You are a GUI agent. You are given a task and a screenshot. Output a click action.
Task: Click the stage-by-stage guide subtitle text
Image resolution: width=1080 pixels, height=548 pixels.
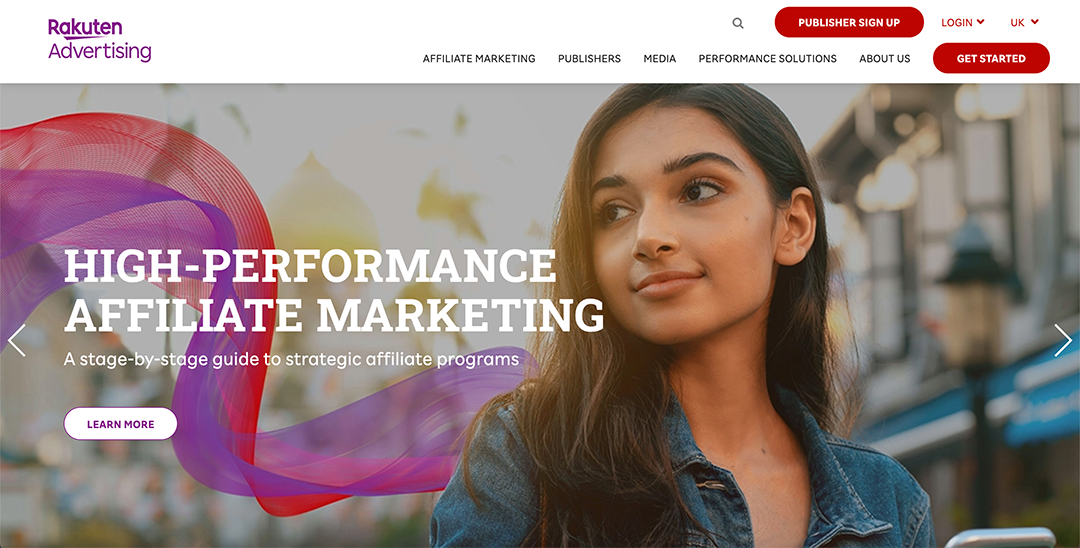coord(291,359)
